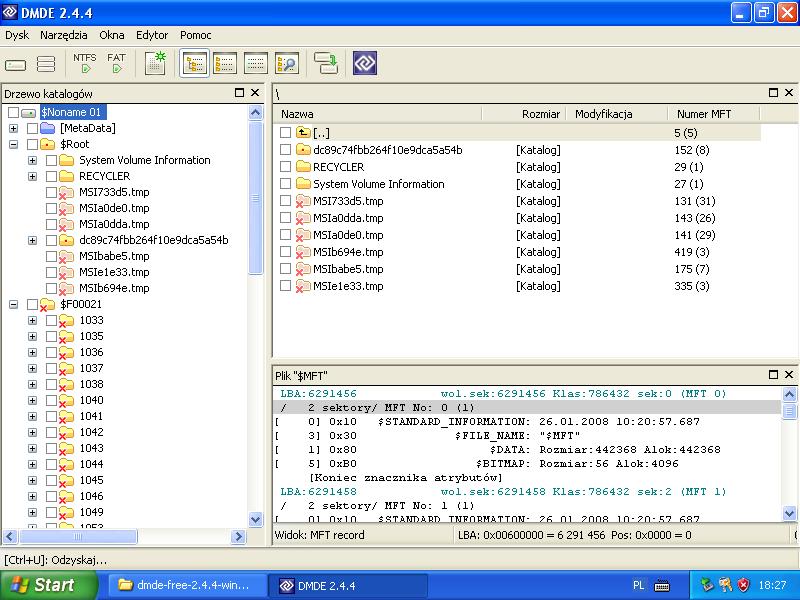This screenshot has height=600, width=800.
Task: Sort by the Rozmiar column header
Action: [524, 114]
